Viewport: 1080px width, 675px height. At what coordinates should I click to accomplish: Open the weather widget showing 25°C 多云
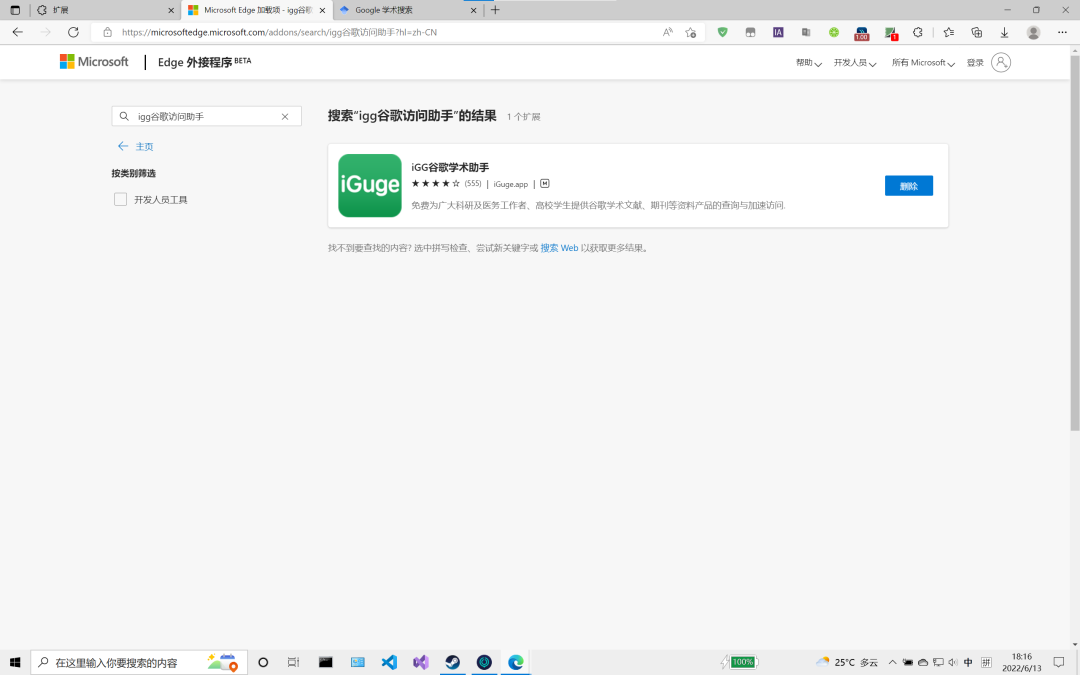(x=847, y=662)
